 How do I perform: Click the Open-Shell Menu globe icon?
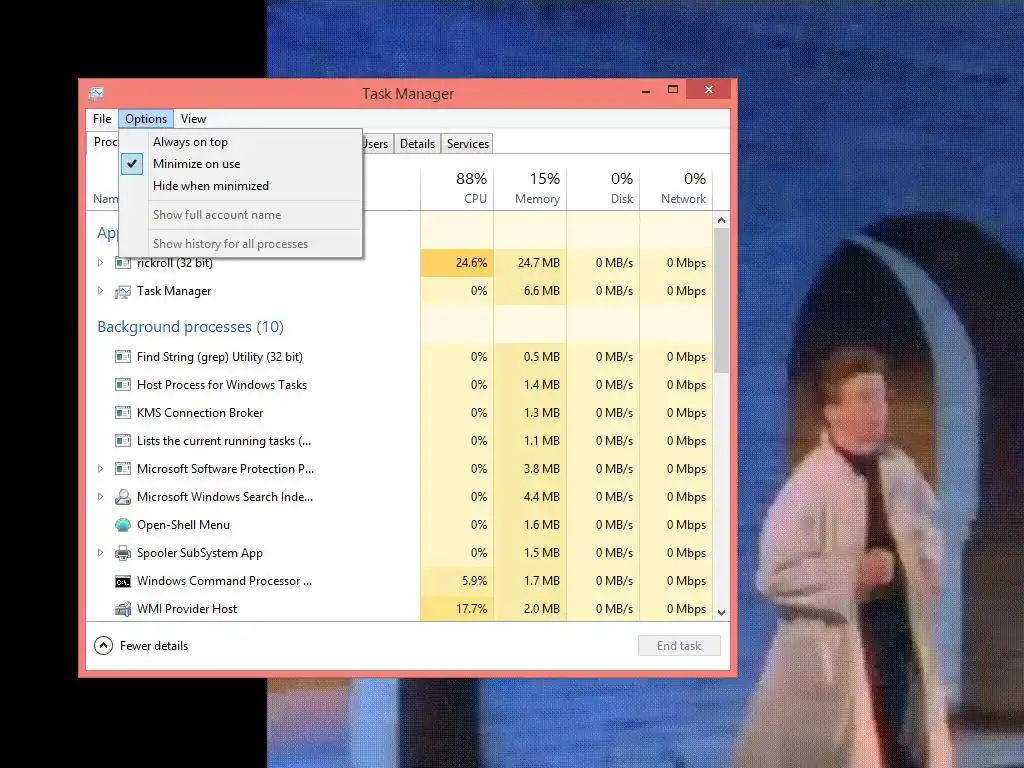tap(123, 525)
